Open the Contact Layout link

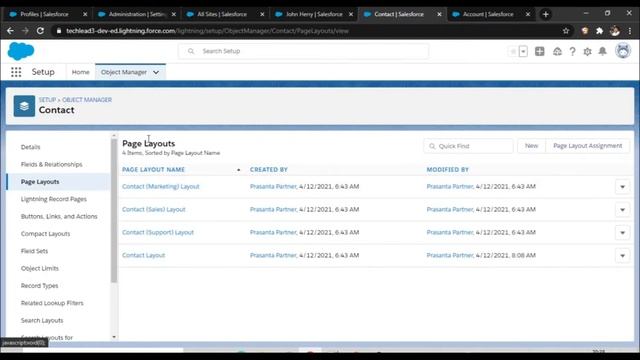(144, 255)
